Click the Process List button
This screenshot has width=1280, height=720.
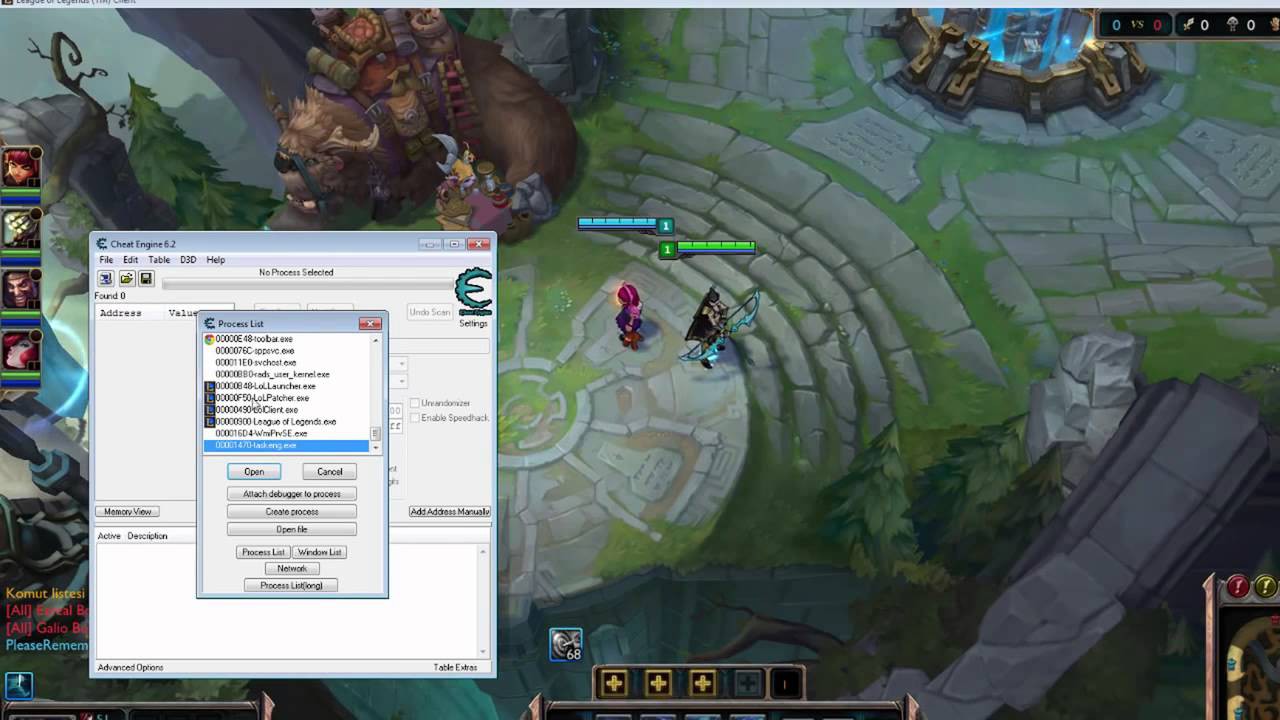point(264,552)
